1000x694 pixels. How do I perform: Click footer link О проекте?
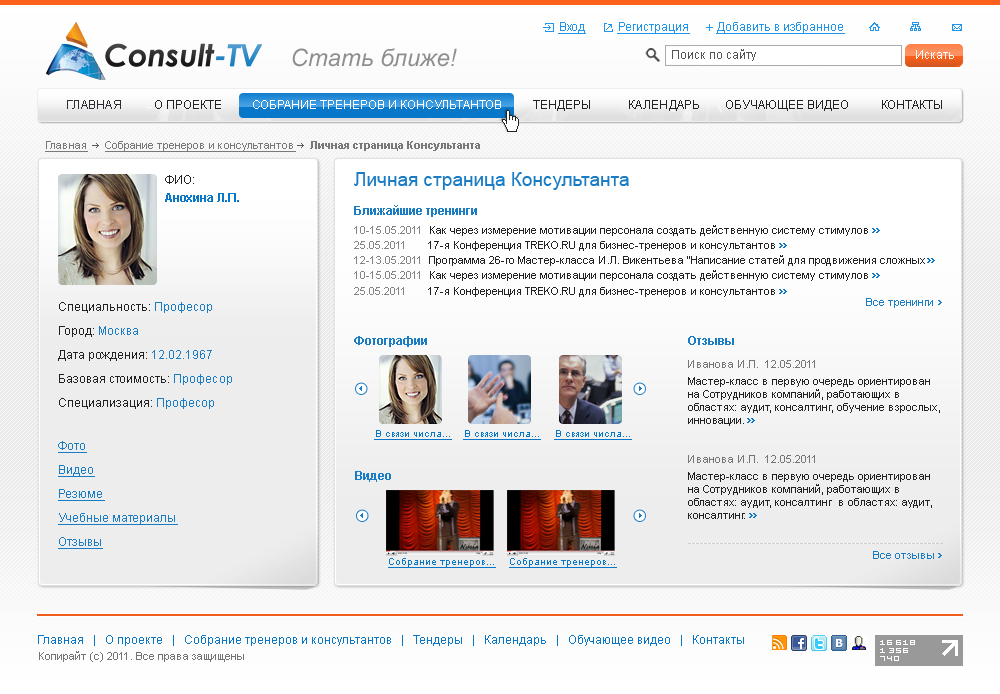click(x=134, y=640)
